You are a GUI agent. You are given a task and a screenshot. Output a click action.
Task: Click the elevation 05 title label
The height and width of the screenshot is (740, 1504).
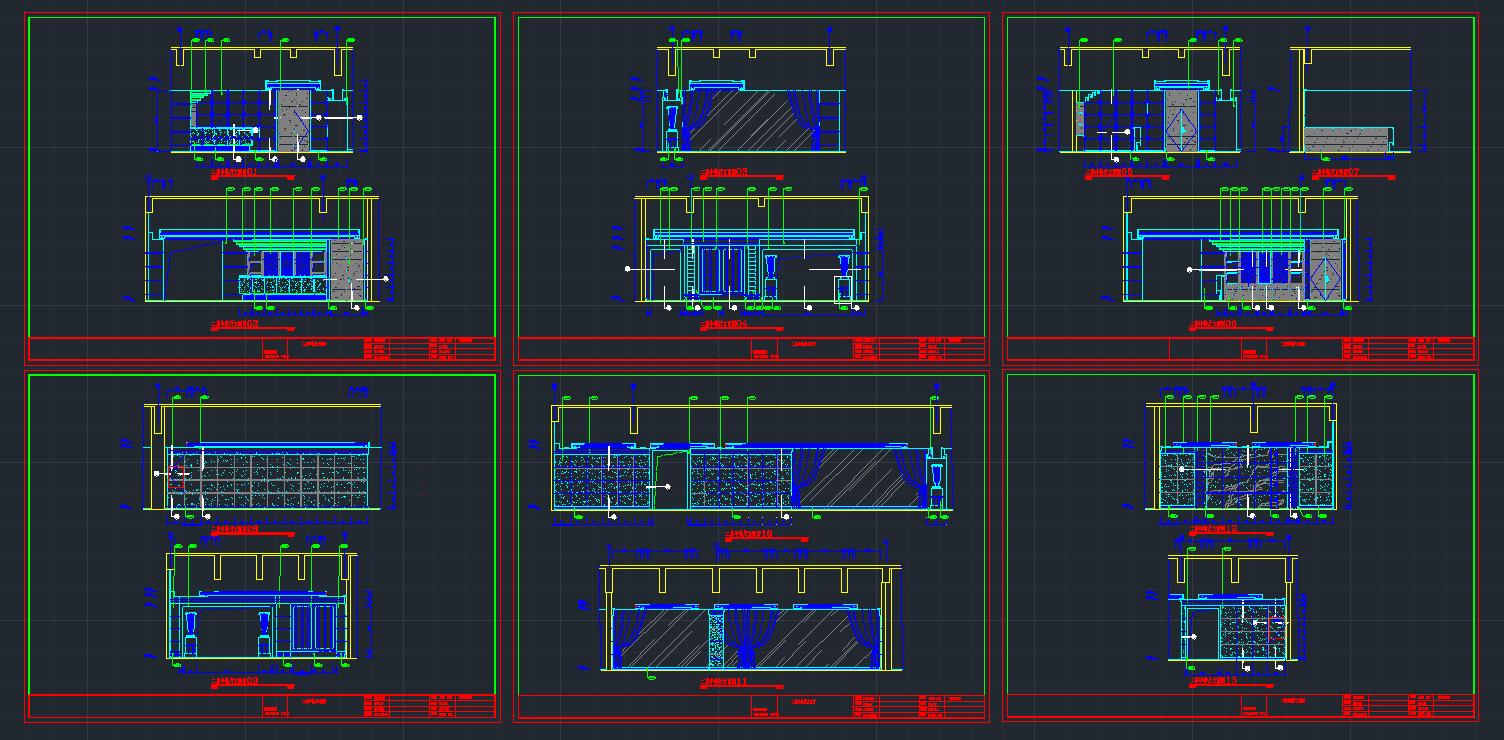coord(1110,172)
